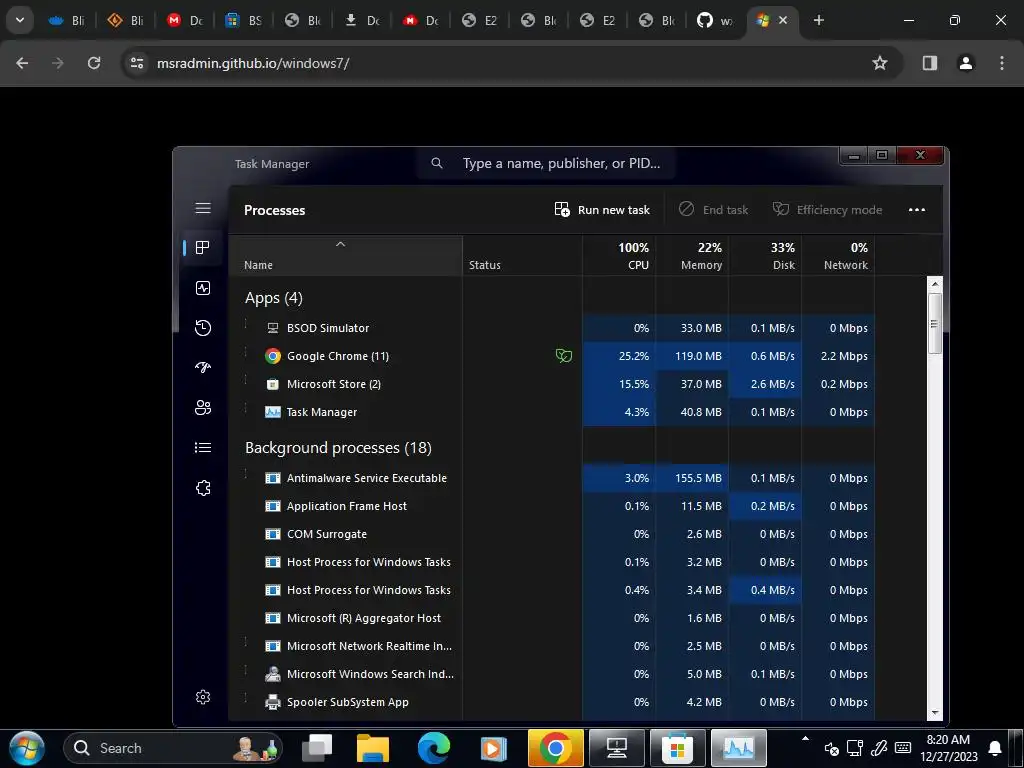Image resolution: width=1024 pixels, height=768 pixels.
Task: Click the green efficiency leaf status icon
Action: (x=564, y=355)
